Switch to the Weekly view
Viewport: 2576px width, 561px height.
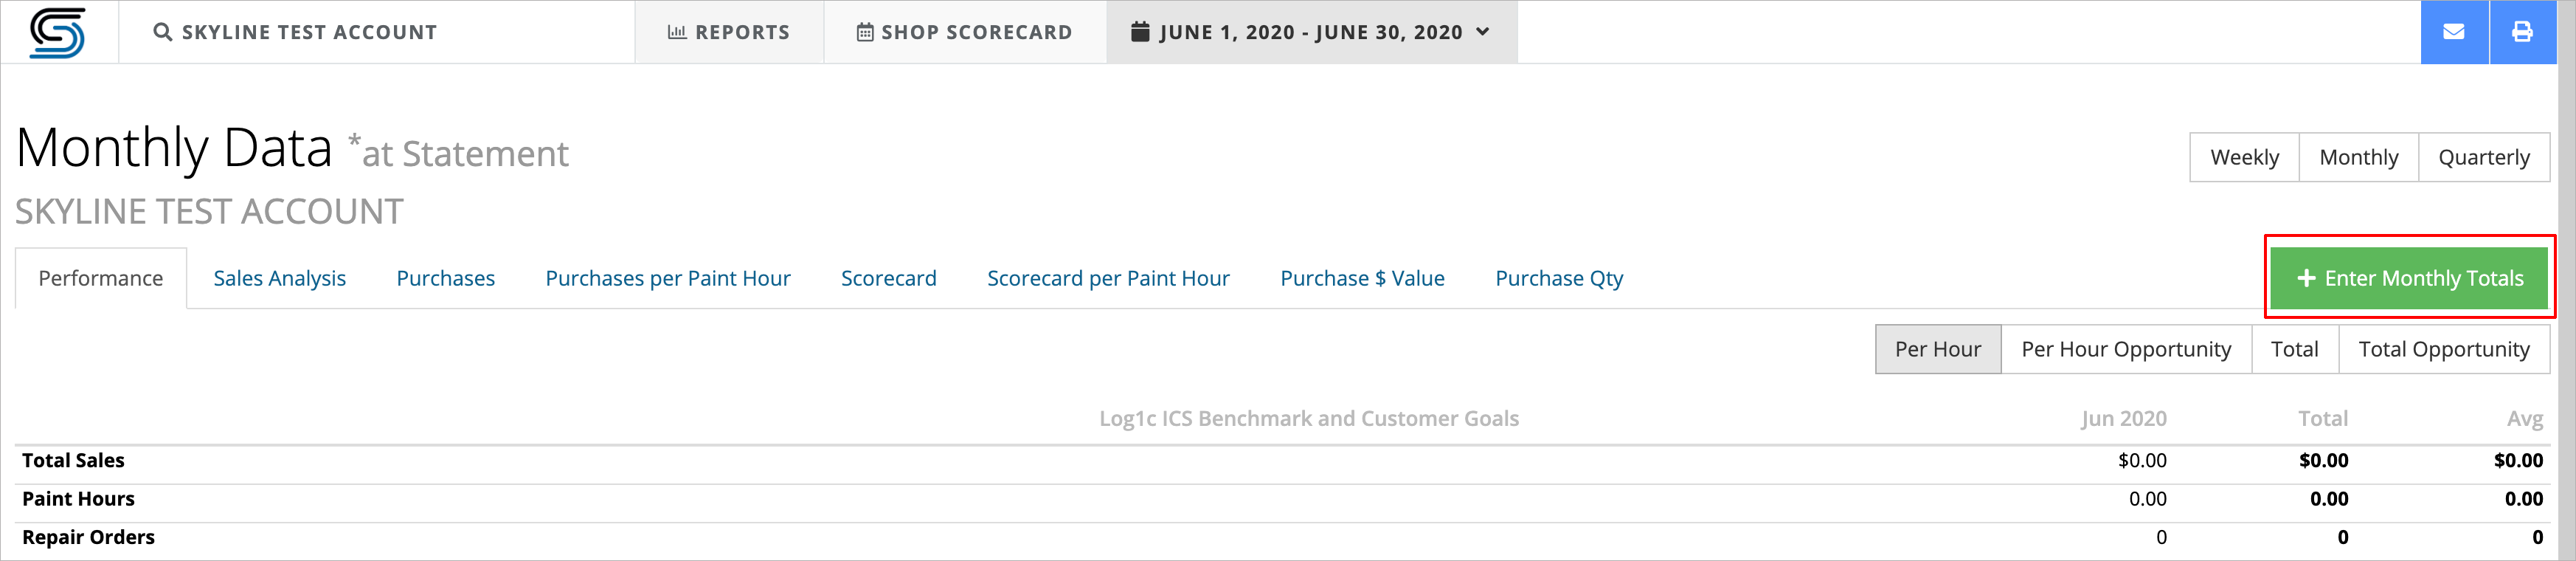click(2245, 157)
